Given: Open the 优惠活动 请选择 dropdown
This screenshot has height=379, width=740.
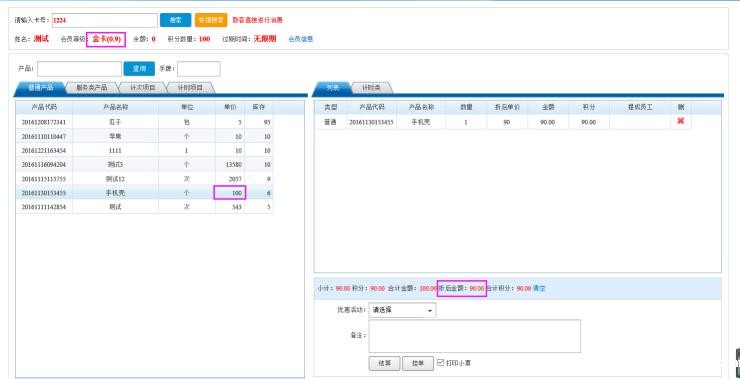Looking at the screenshot, I should (x=402, y=311).
